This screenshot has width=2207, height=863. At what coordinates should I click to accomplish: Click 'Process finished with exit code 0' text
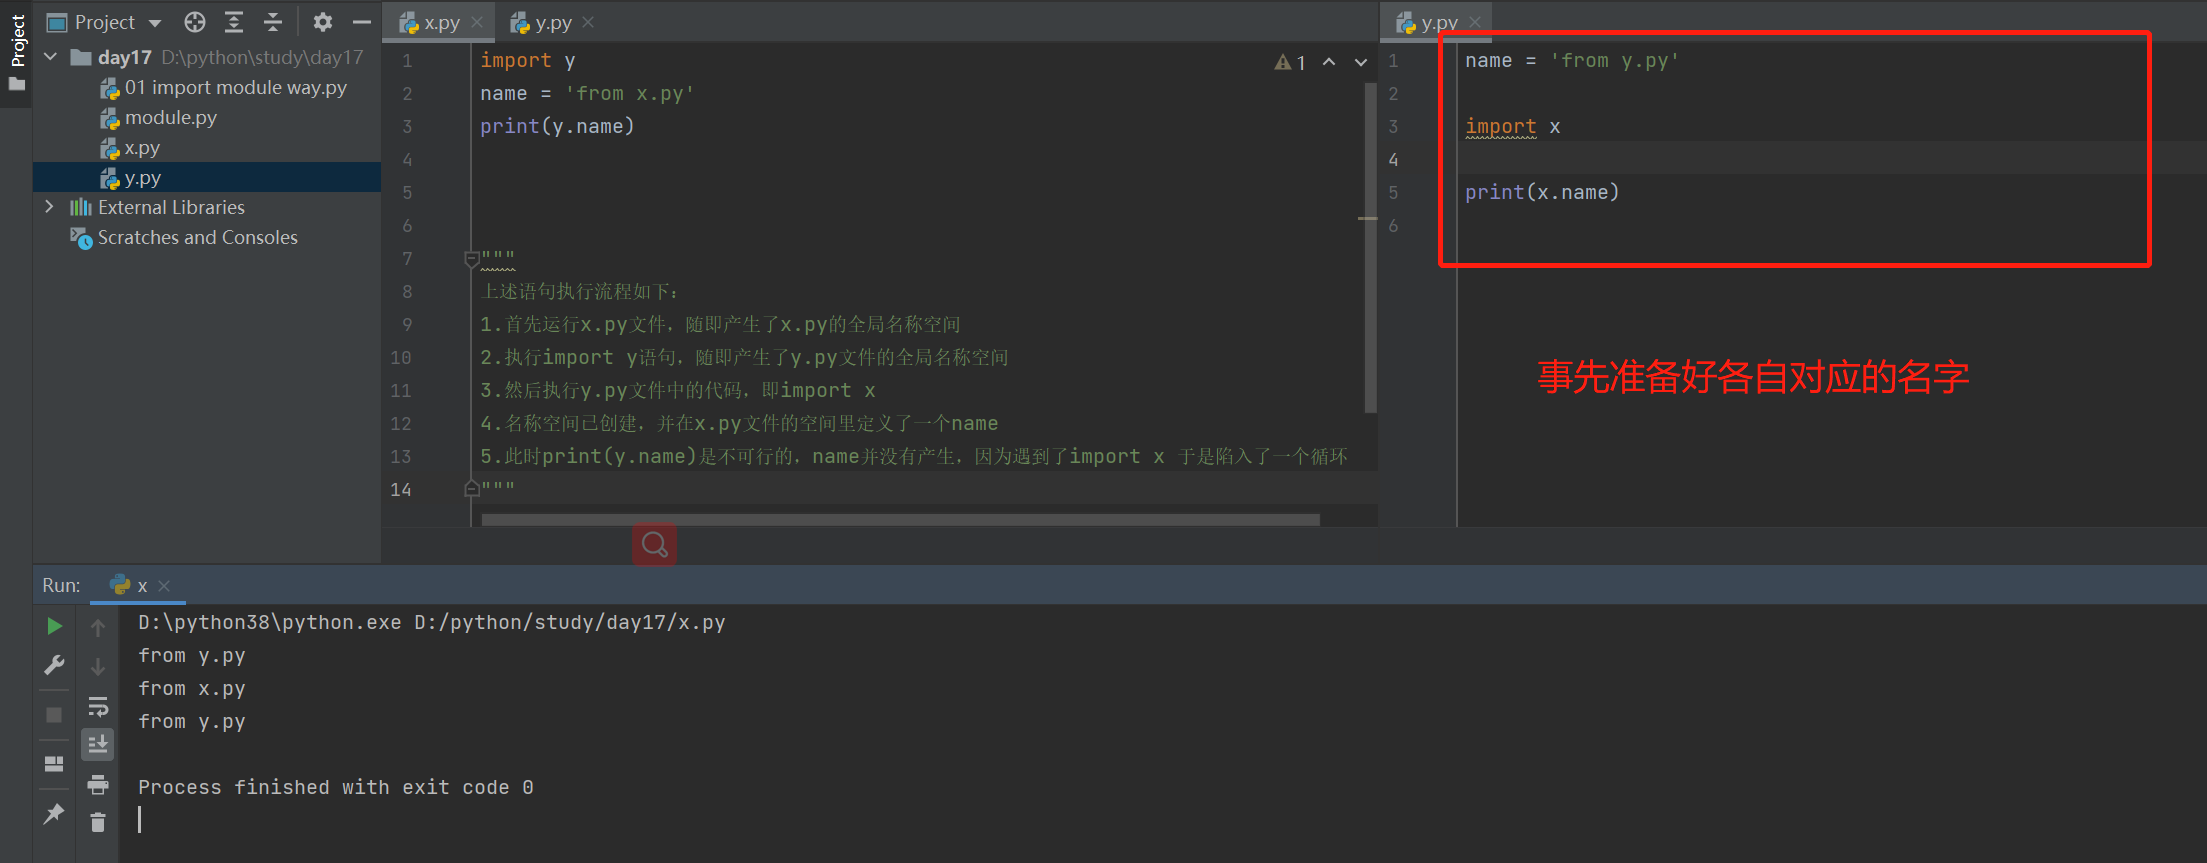point(336,788)
